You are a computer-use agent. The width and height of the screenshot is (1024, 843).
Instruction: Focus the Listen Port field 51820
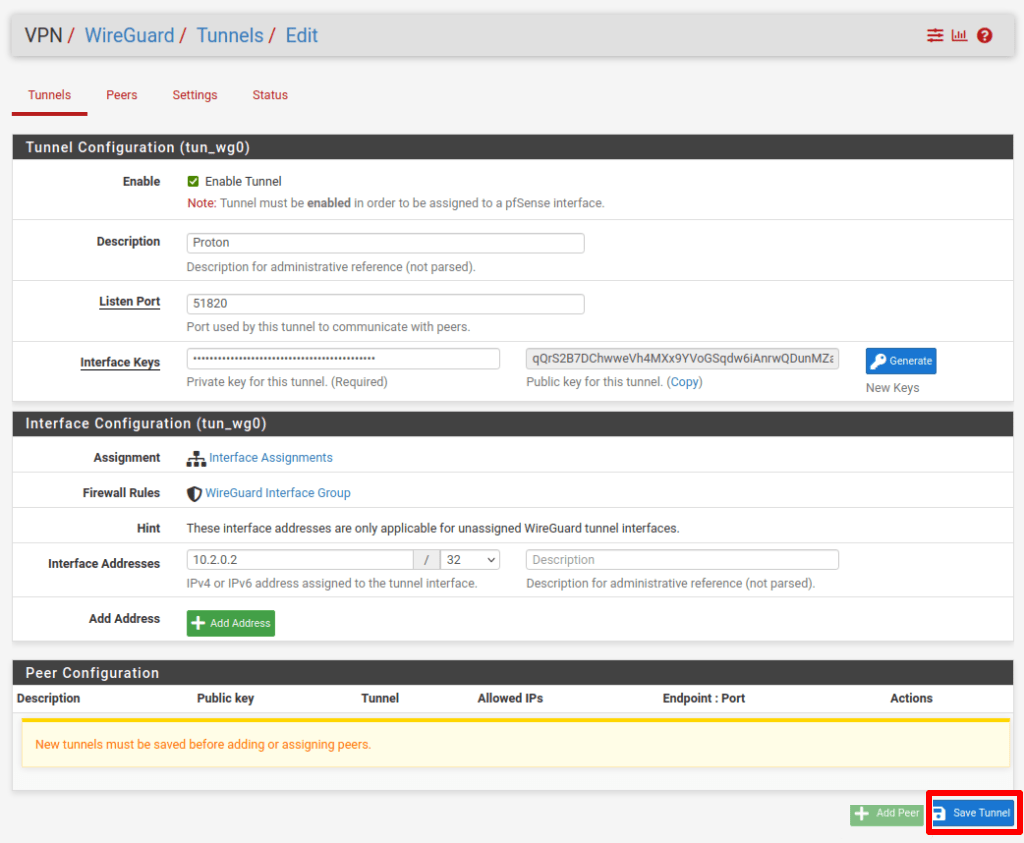pyautogui.click(x=385, y=304)
